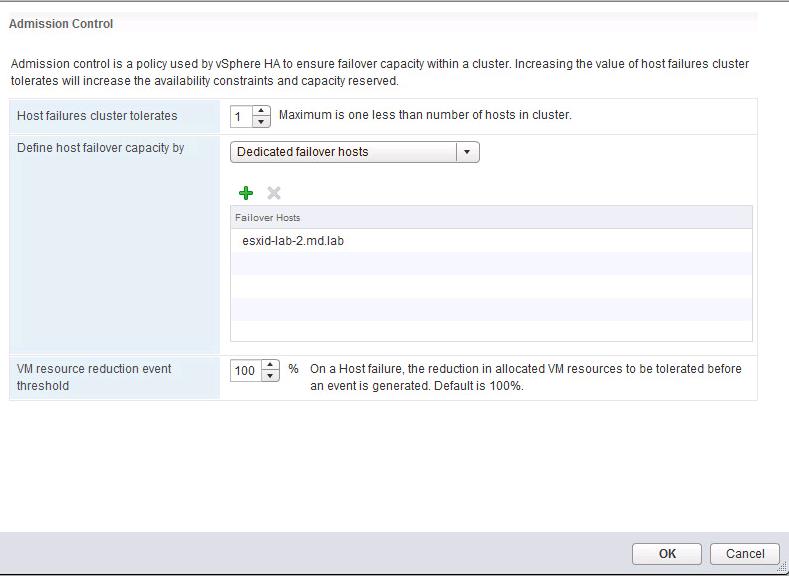Increase host failures cluster tolerates value
This screenshot has width=789, height=576.
262,111
